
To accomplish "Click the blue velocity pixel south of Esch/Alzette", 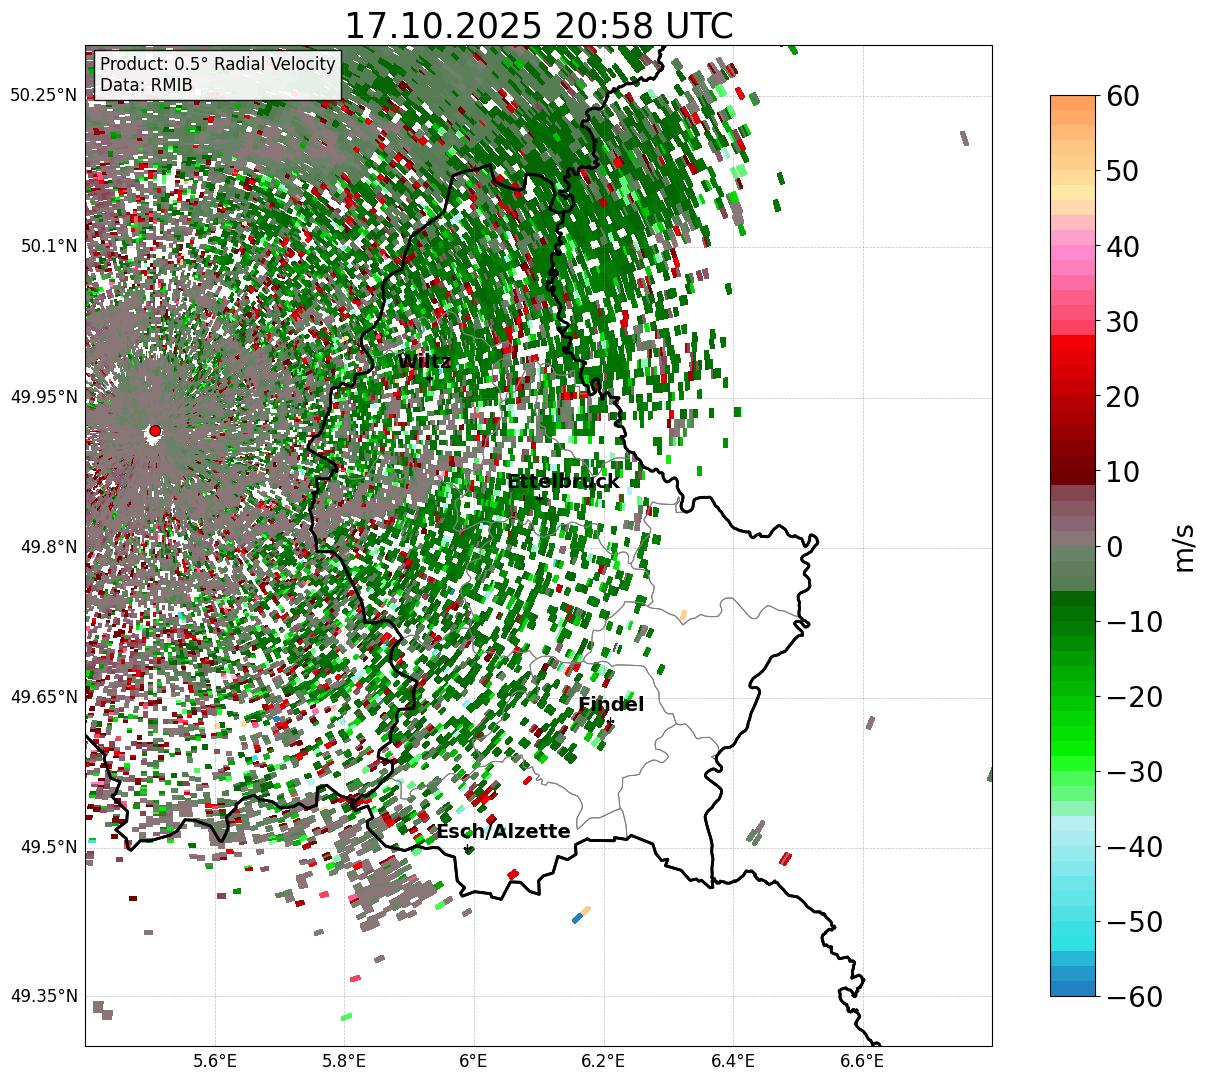I will 577,918.
